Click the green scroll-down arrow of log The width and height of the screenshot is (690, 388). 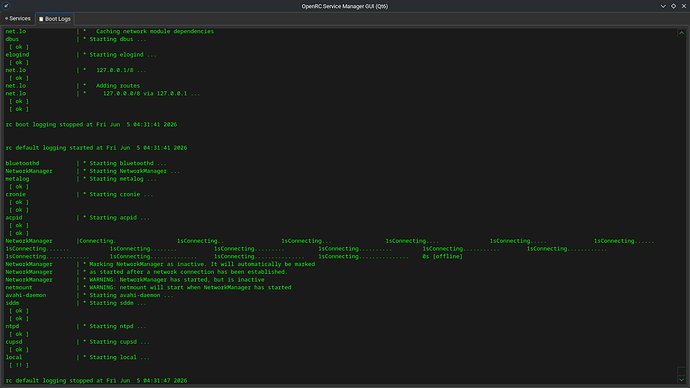(681, 380)
